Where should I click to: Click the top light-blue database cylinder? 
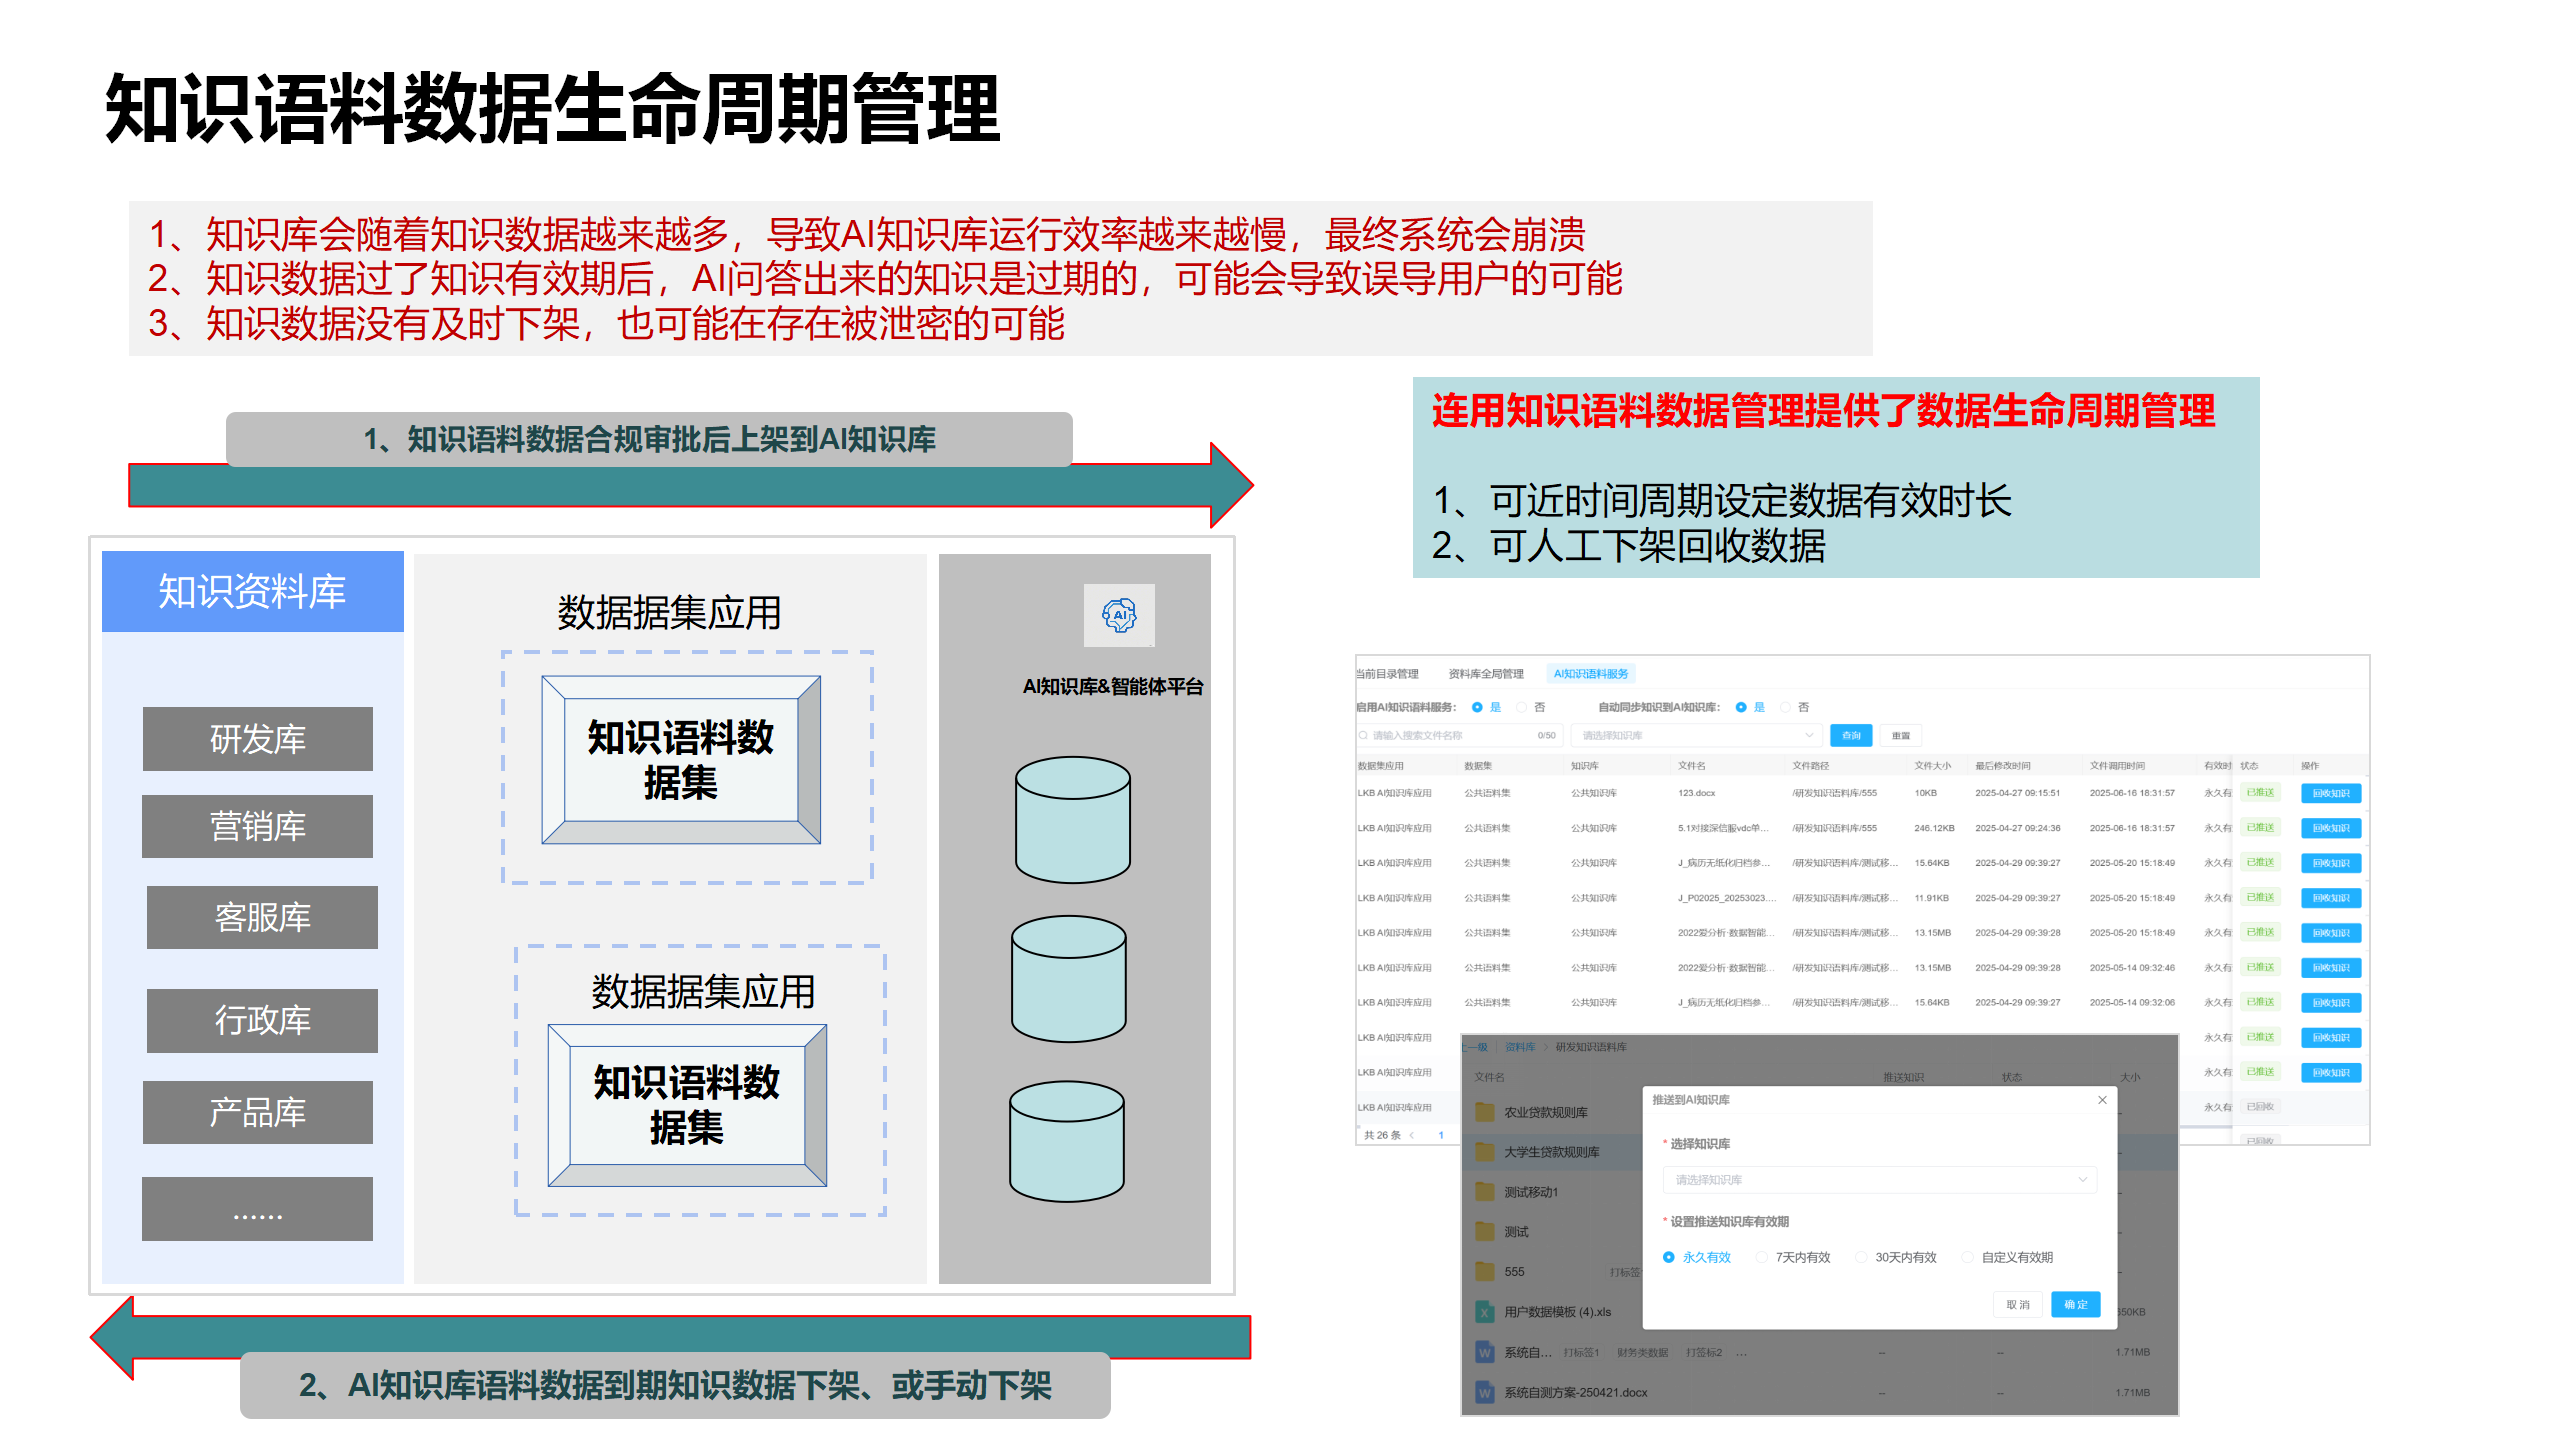(1073, 820)
